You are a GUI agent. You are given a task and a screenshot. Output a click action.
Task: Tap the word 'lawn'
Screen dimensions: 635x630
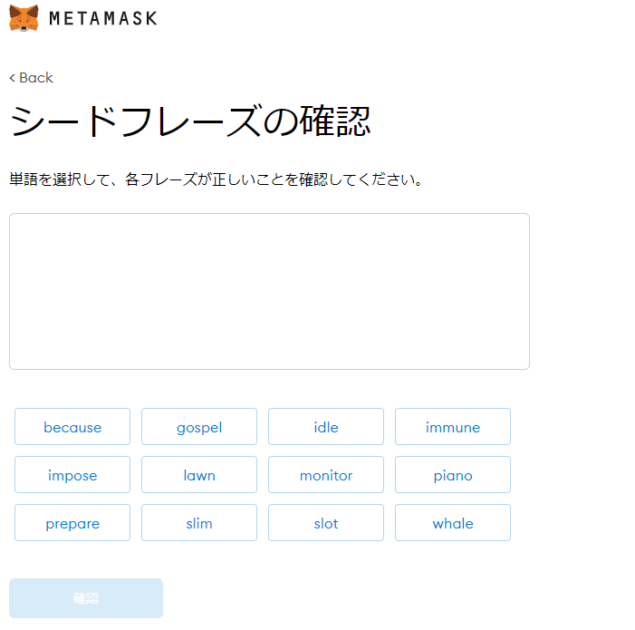tap(199, 475)
